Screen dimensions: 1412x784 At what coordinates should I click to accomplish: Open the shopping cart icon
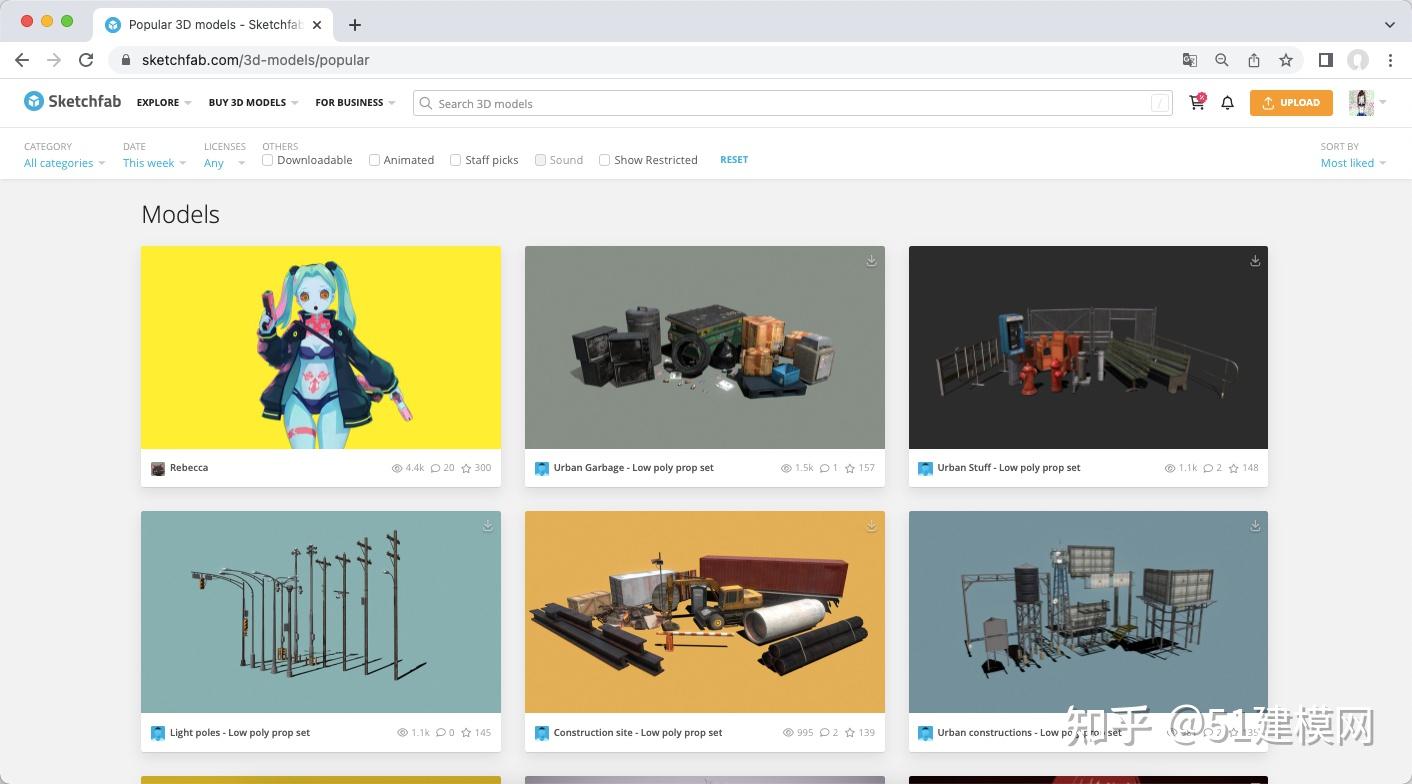pyautogui.click(x=1197, y=102)
